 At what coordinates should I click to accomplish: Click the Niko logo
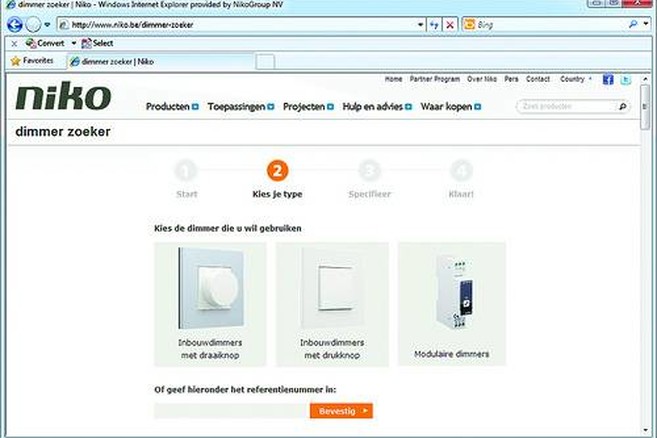click(x=63, y=98)
